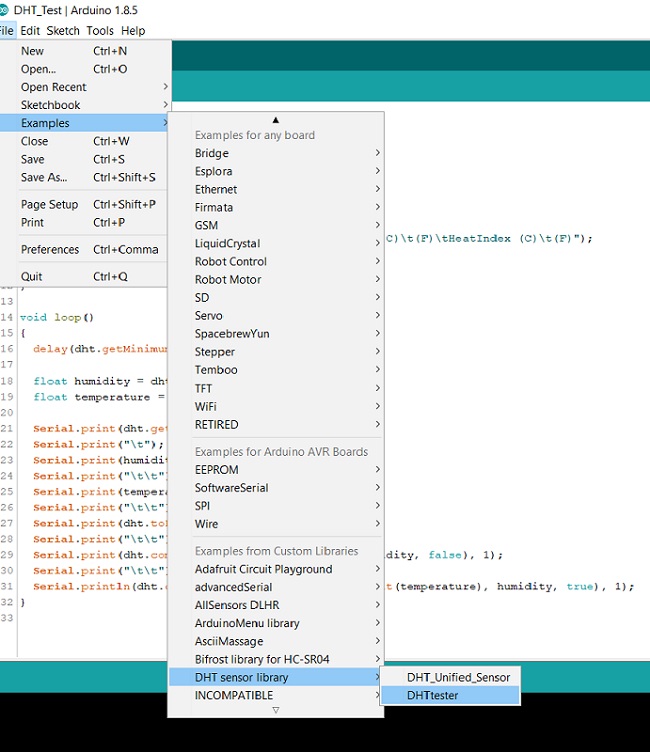Open DHTtester example sketch

coord(450,695)
